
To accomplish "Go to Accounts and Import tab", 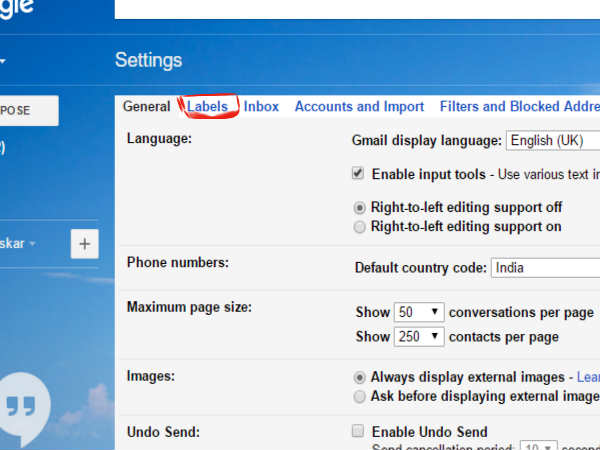I will point(359,106).
